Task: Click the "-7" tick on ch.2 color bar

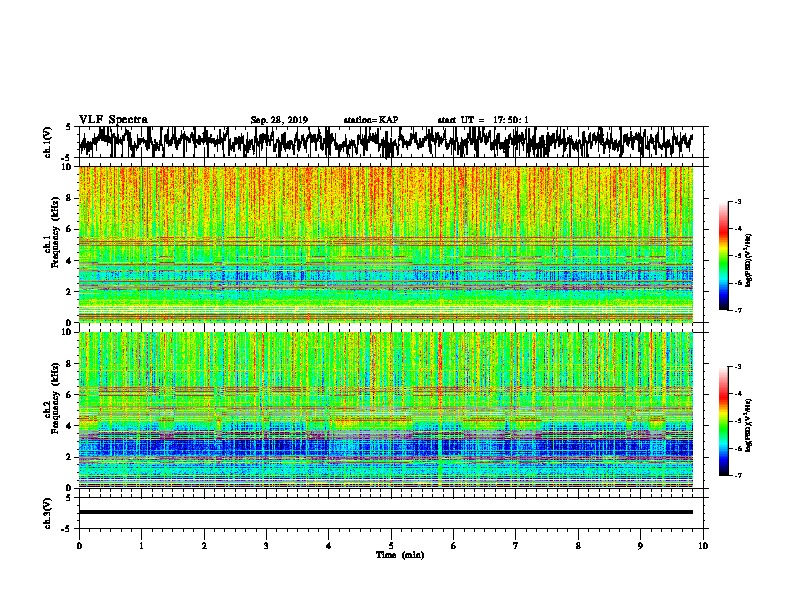Action: point(738,475)
